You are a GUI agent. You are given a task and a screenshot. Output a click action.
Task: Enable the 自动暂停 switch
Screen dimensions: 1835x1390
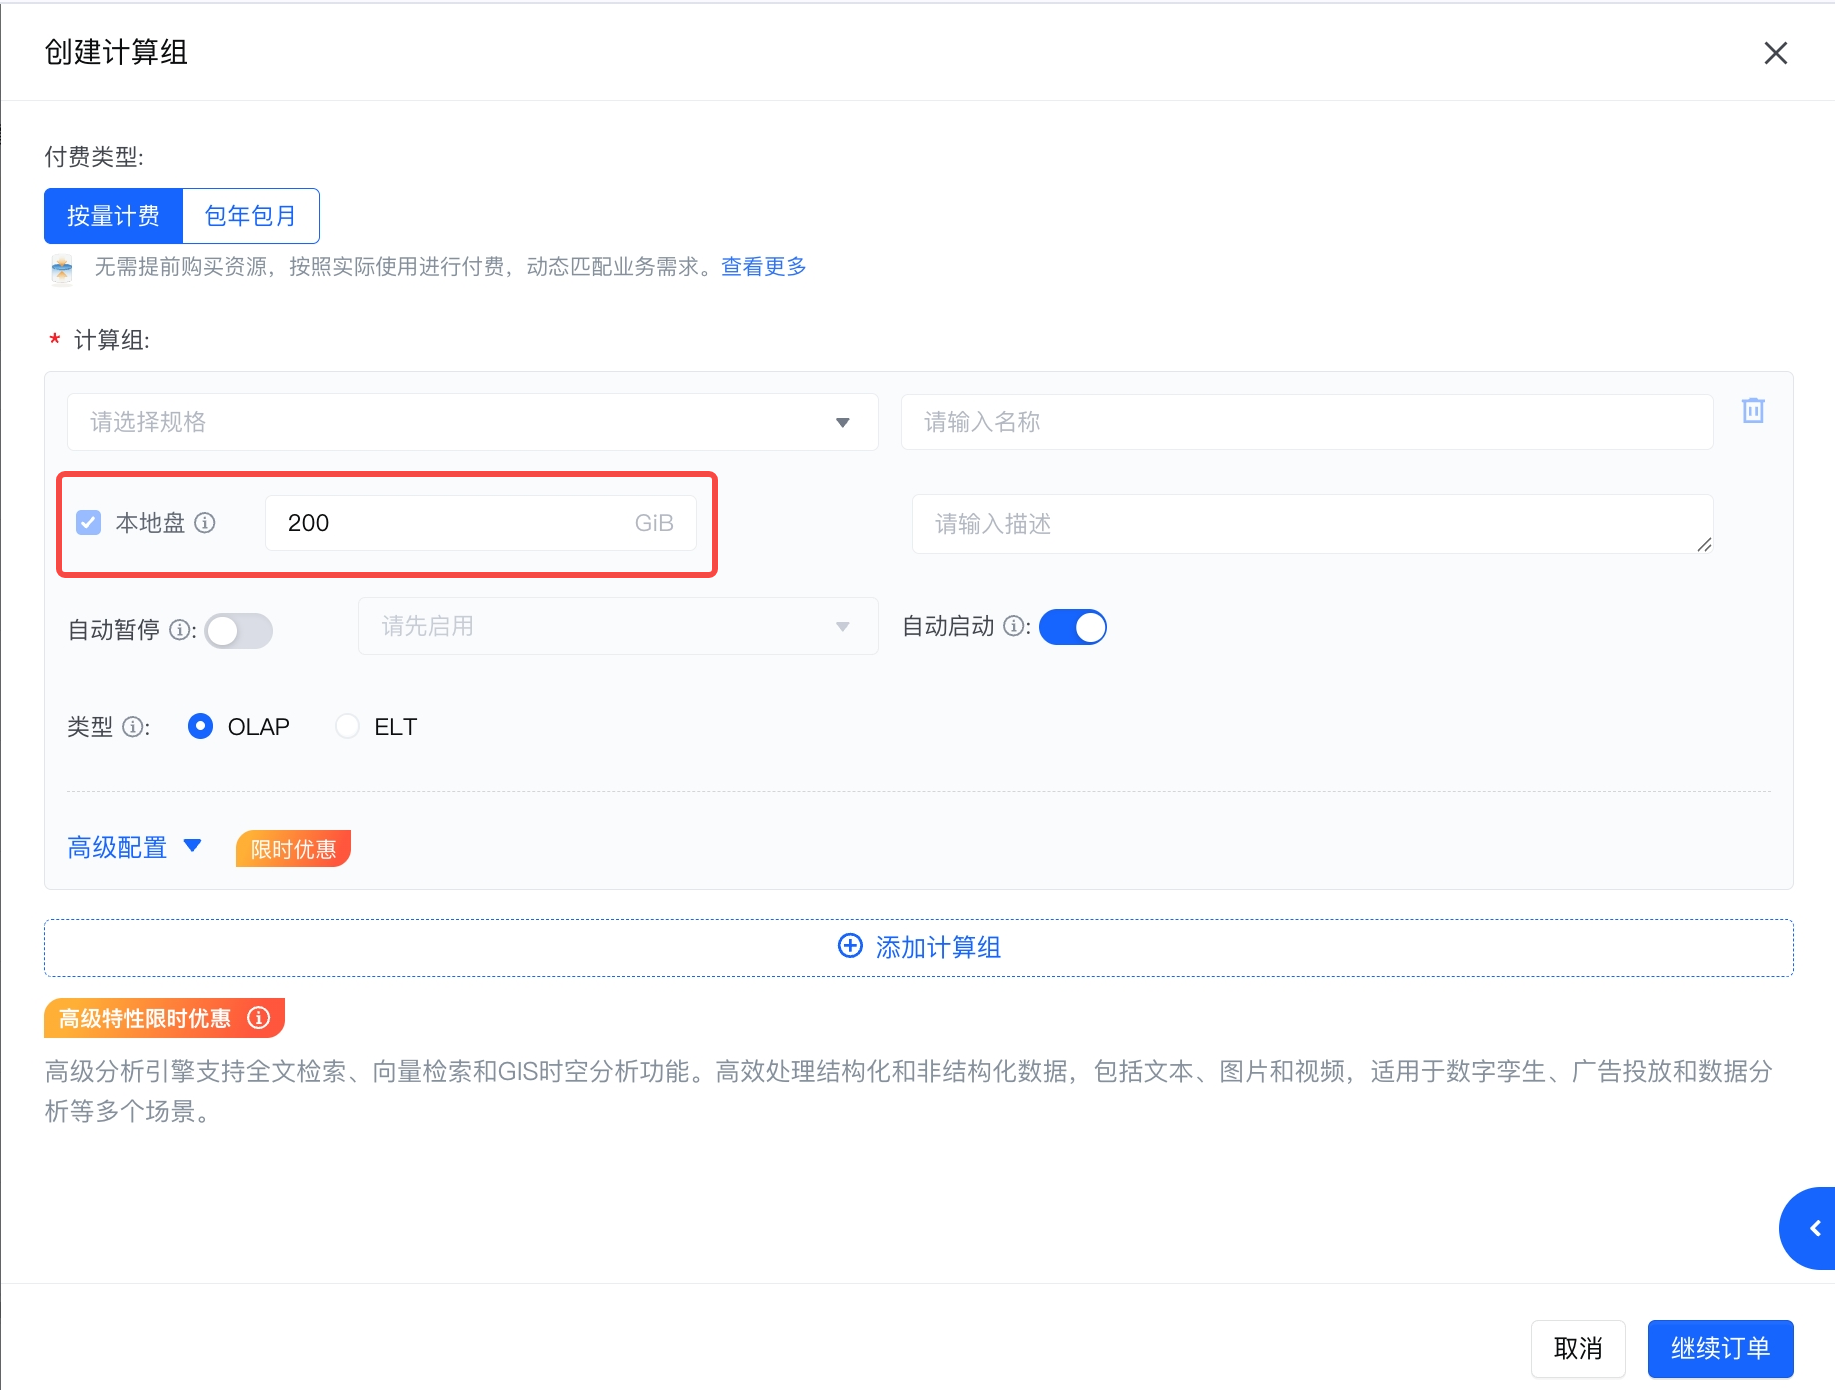tap(239, 631)
